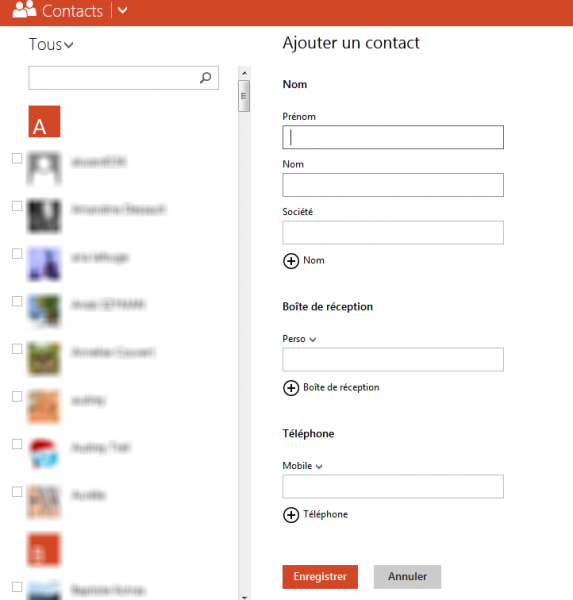Click scrollbar down arrow of contact list

pyautogui.click(x=244, y=597)
